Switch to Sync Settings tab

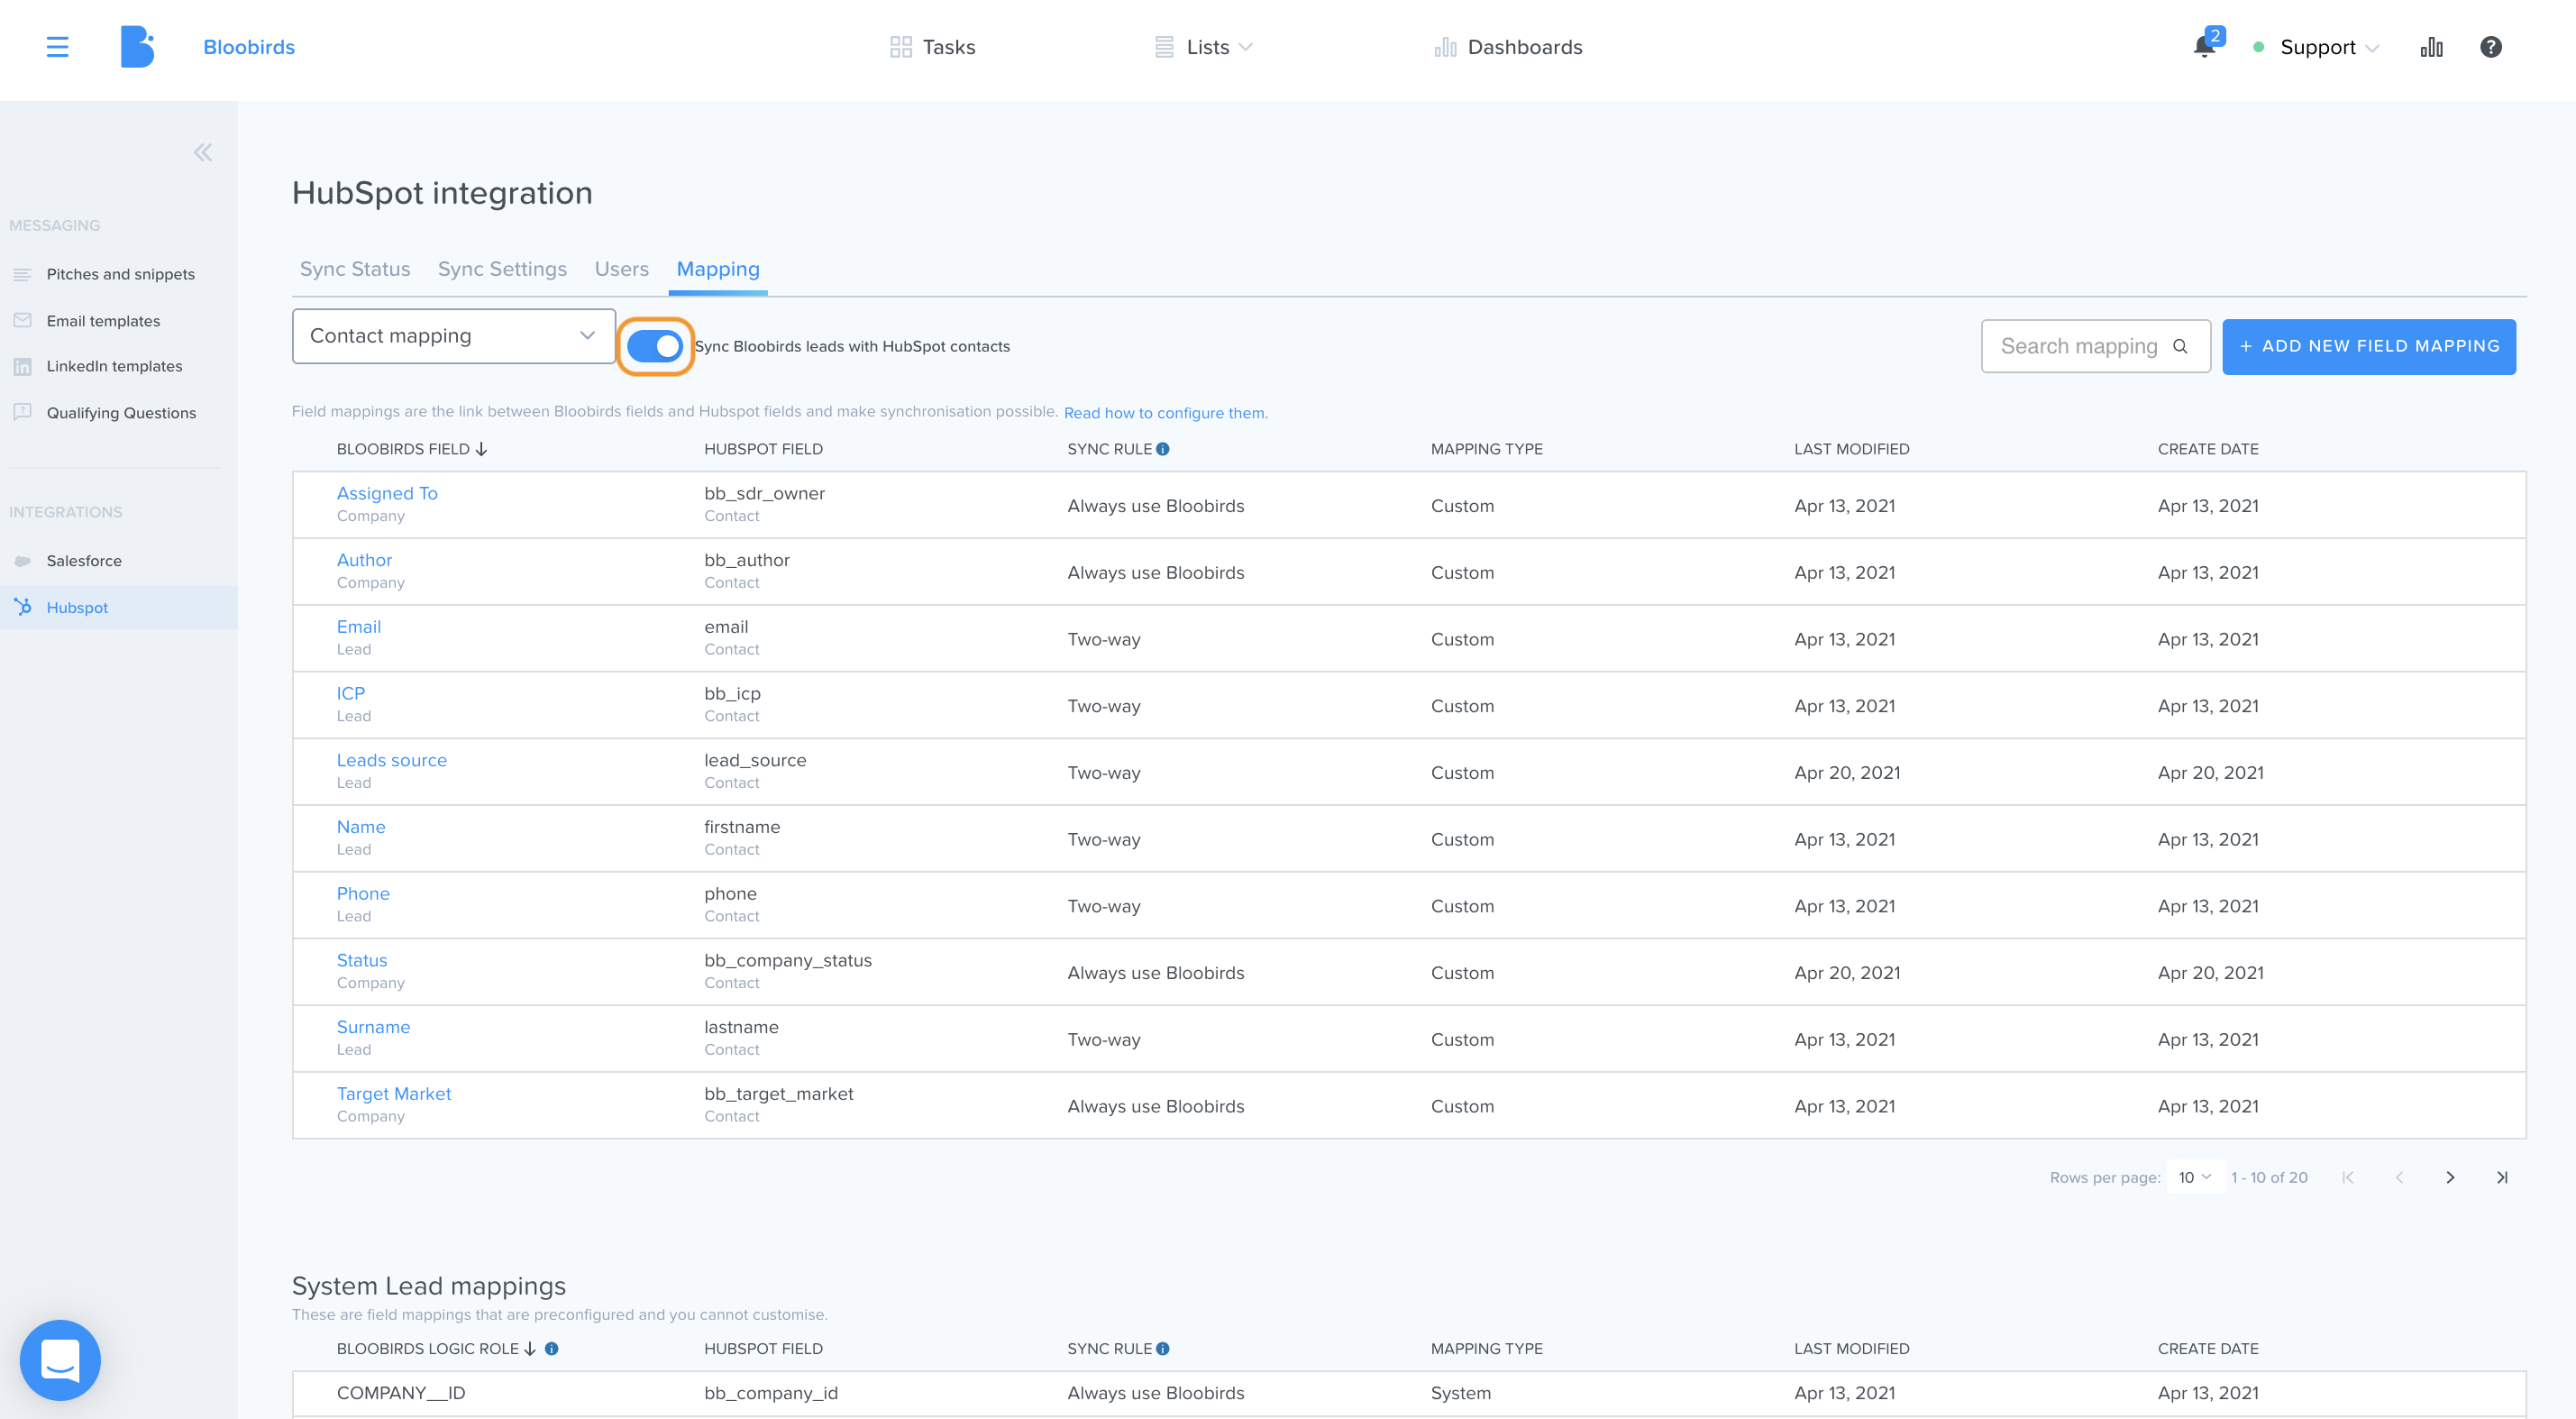coord(502,269)
